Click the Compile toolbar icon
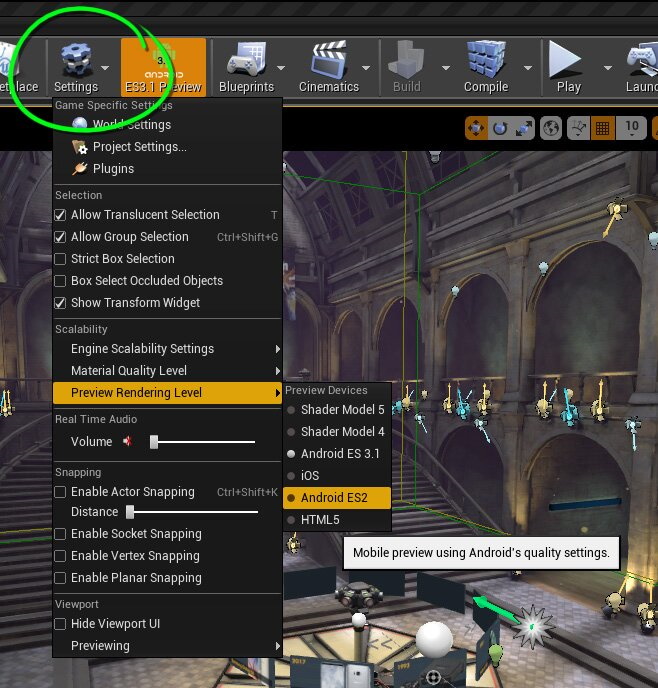The height and width of the screenshot is (688, 658). point(486,62)
